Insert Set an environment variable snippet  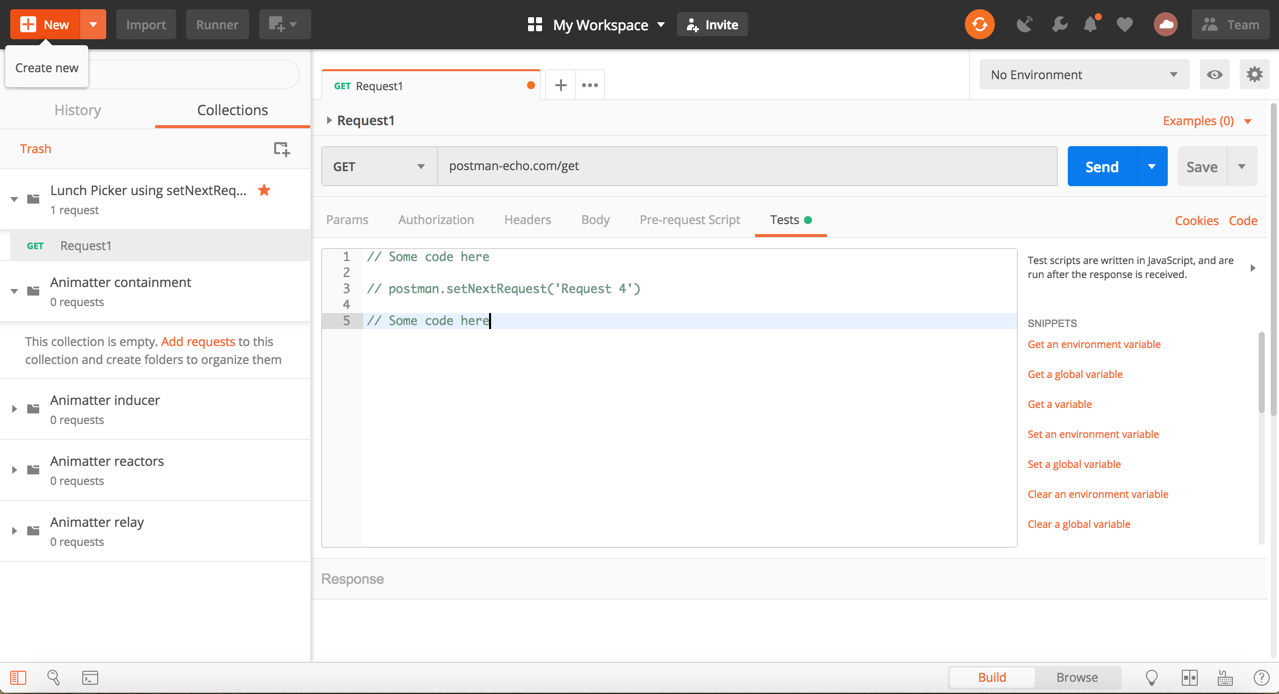(1093, 434)
